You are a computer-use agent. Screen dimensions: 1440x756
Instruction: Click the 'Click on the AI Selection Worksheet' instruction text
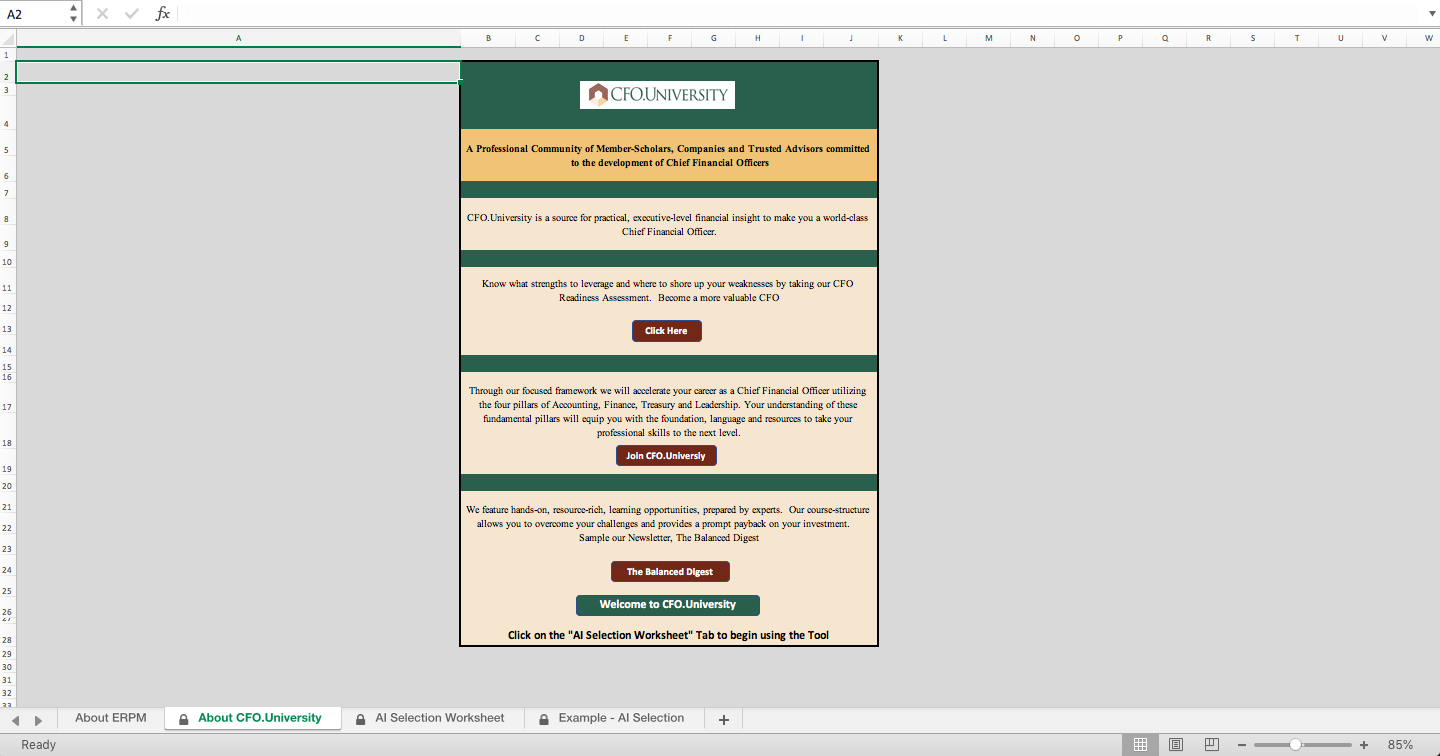click(x=668, y=635)
